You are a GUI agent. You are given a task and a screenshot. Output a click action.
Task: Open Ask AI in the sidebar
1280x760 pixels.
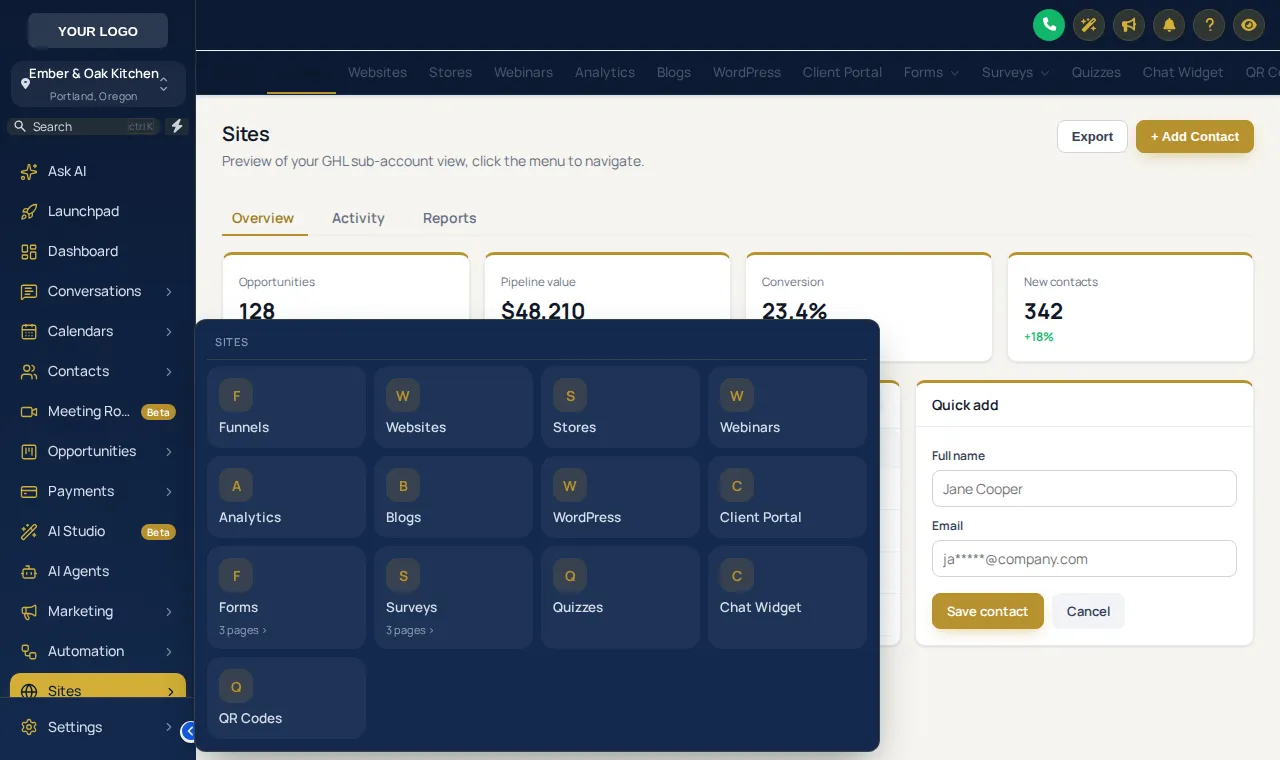coord(98,171)
